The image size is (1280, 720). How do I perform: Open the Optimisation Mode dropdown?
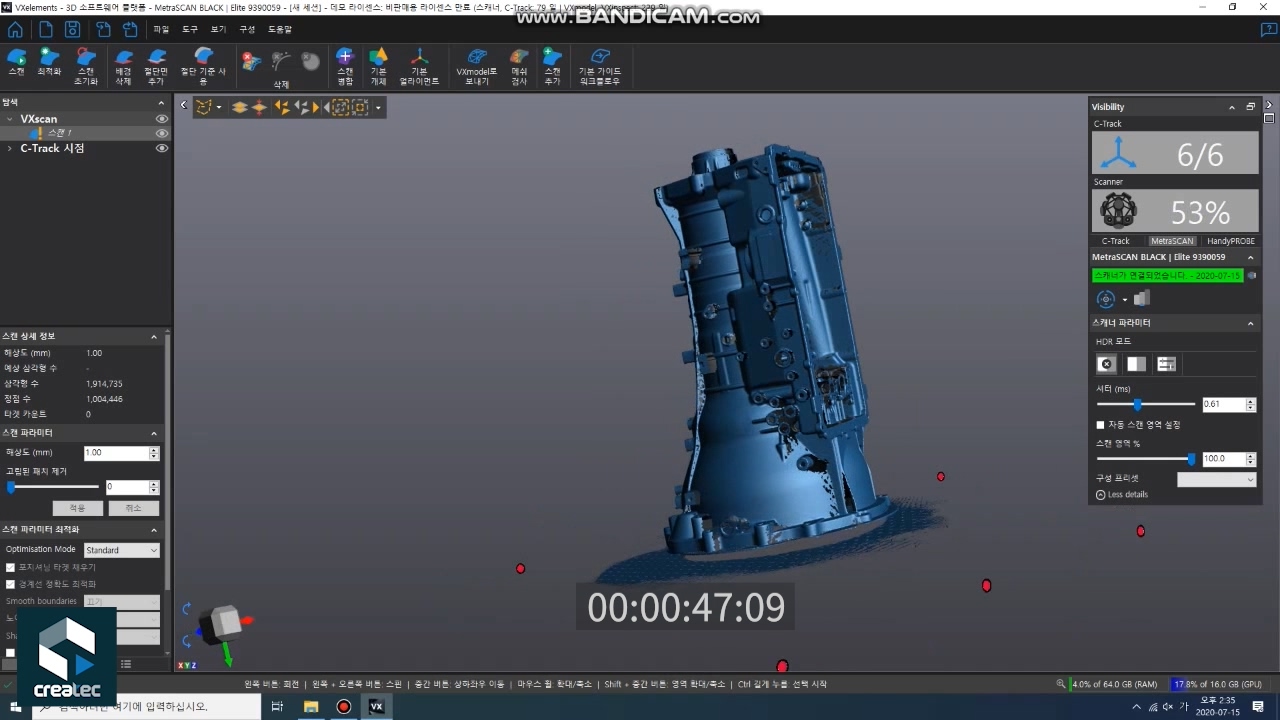click(121, 550)
